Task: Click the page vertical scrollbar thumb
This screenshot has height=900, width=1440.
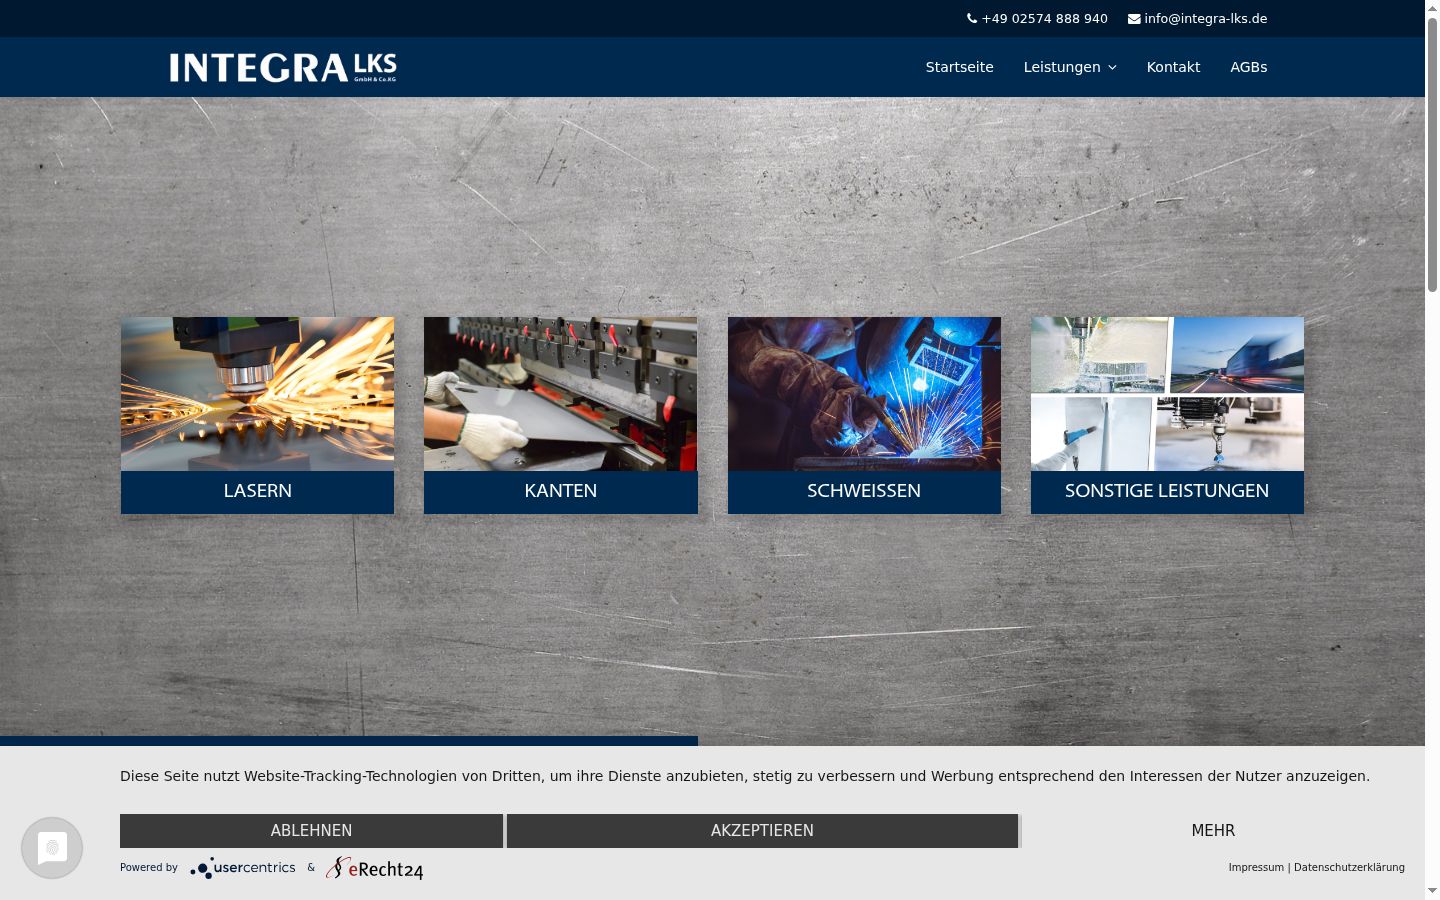Action: point(1432,155)
